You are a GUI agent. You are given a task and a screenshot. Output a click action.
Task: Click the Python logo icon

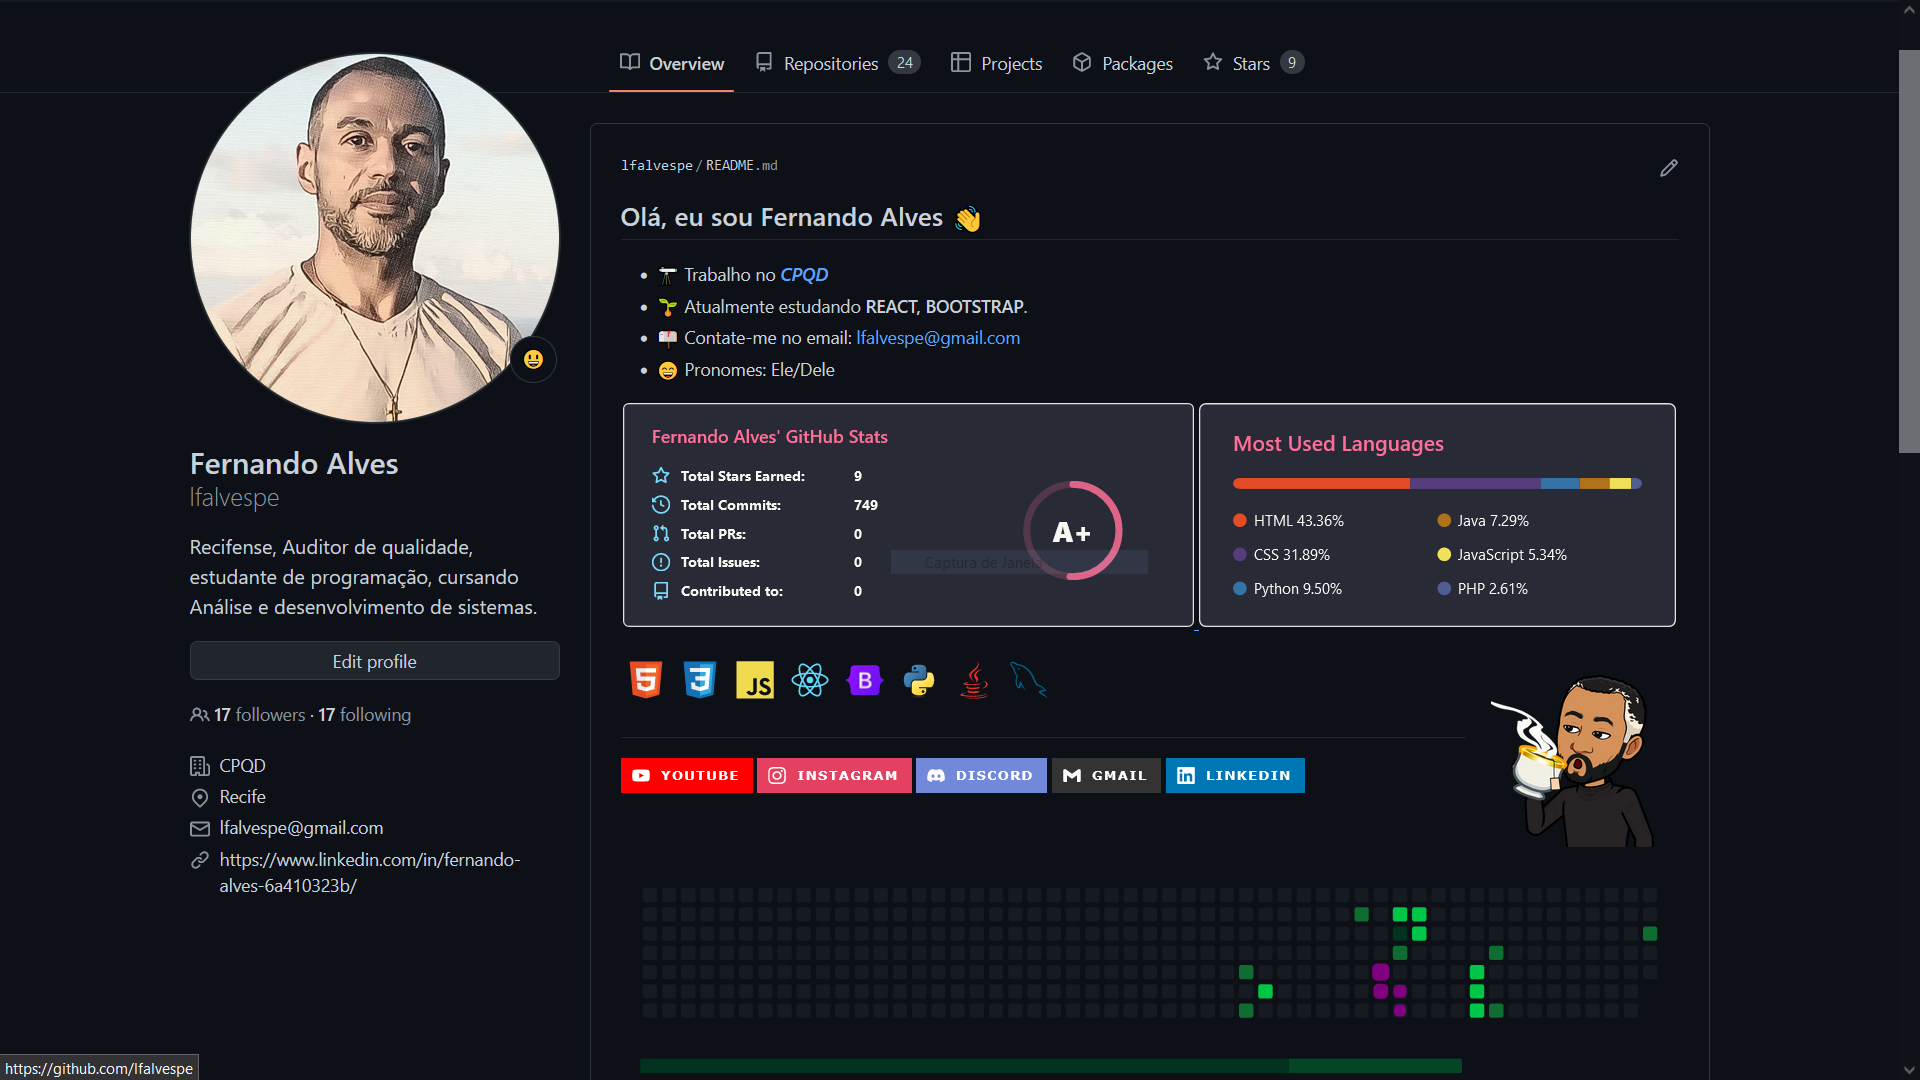tap(919, 680)
